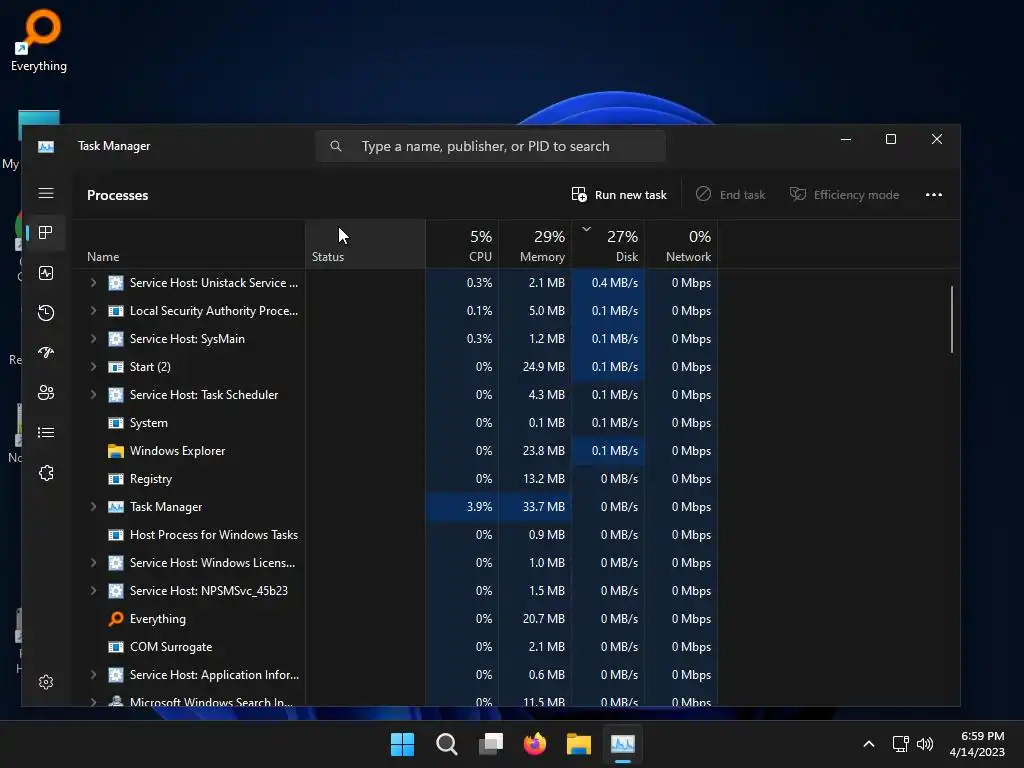Click the Efficiency mode button
The image size is (1024, 768).
click(x=844, y=195)
